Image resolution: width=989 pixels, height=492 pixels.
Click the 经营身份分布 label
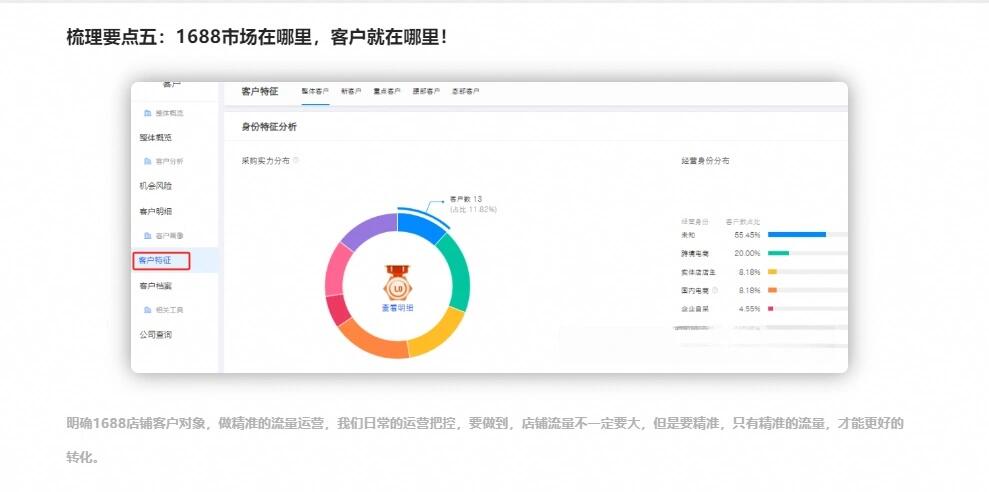pyautogui.click(x=705, y=160)
